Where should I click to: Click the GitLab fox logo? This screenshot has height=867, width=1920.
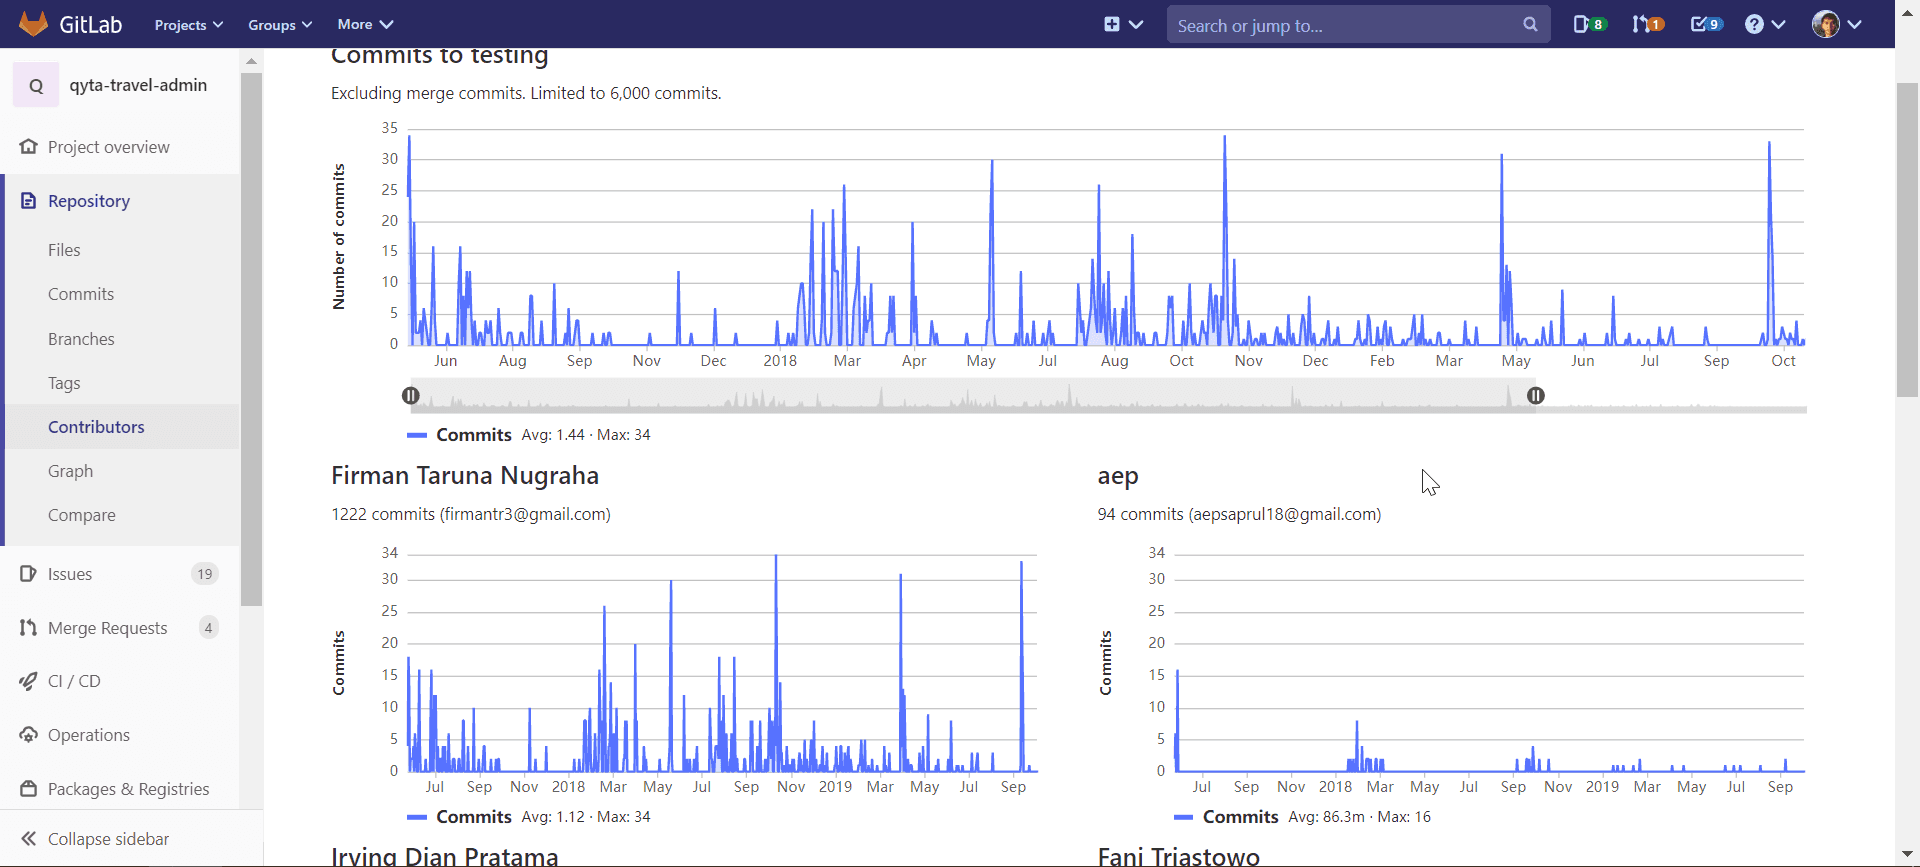(x=34, y=24)
